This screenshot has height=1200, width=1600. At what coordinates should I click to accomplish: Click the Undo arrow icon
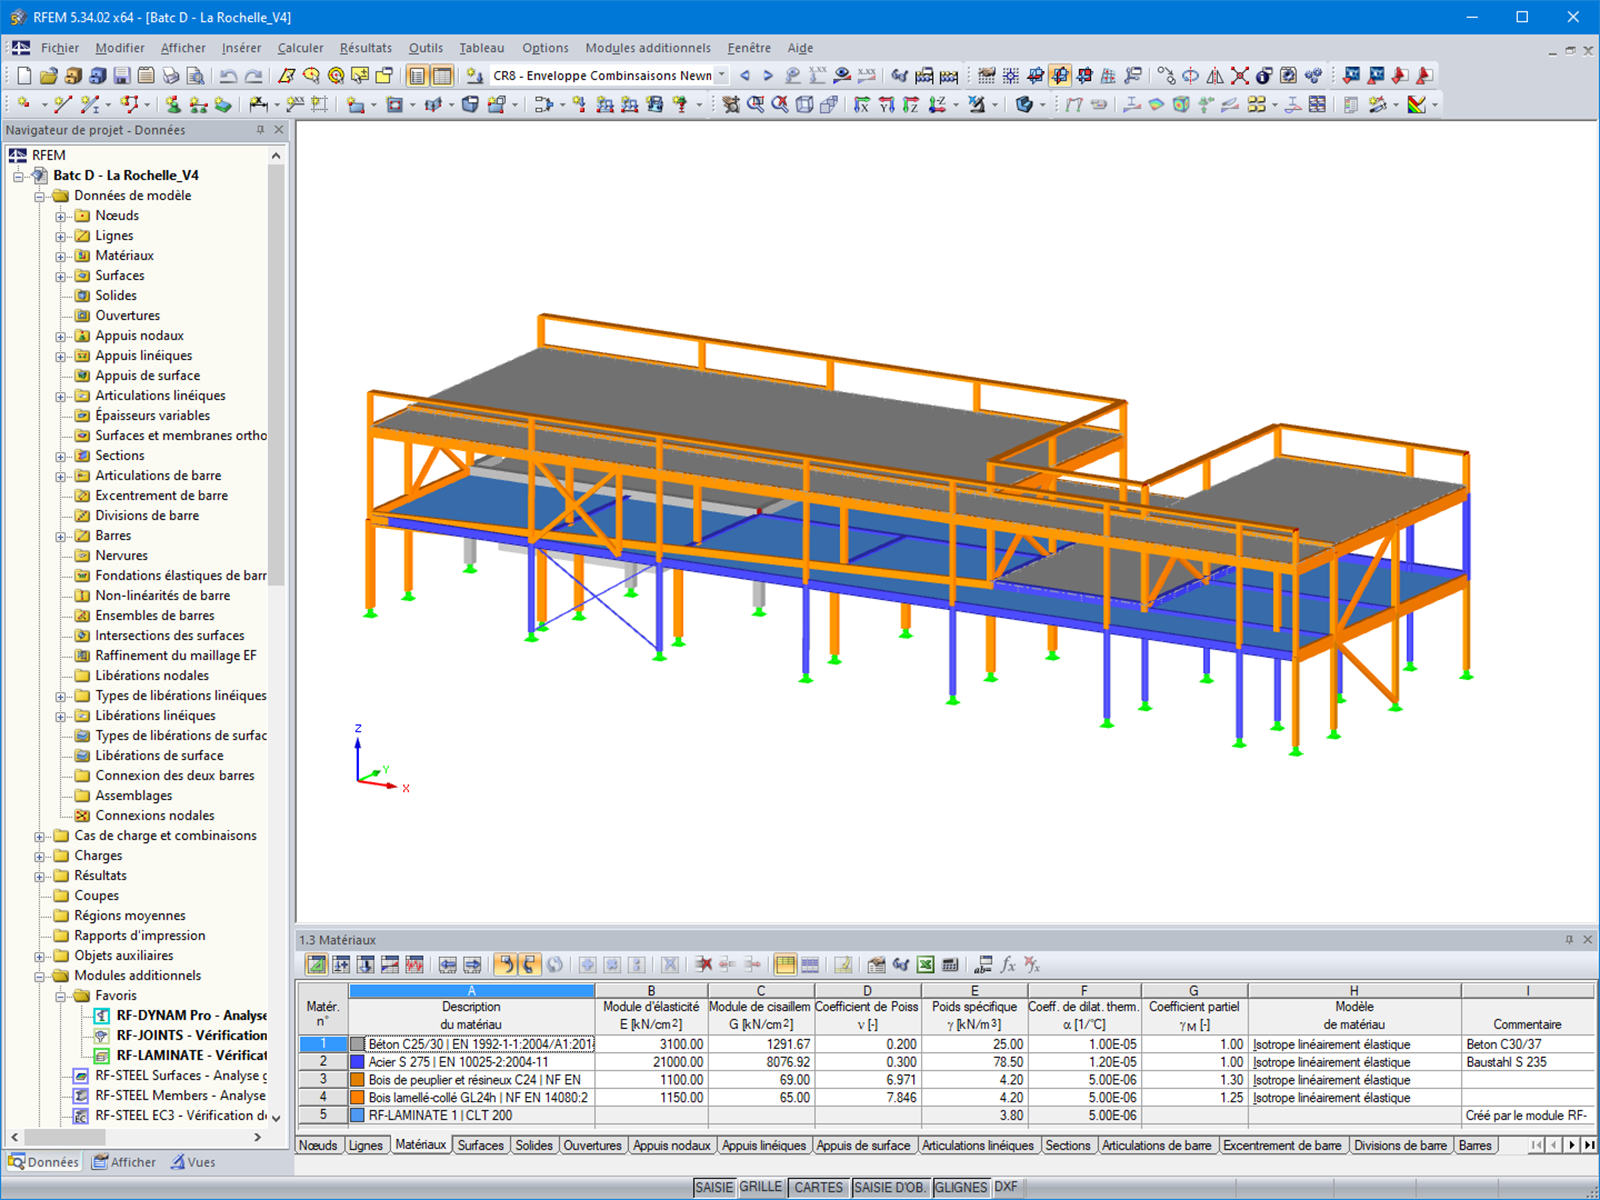[x=229, y=76]
